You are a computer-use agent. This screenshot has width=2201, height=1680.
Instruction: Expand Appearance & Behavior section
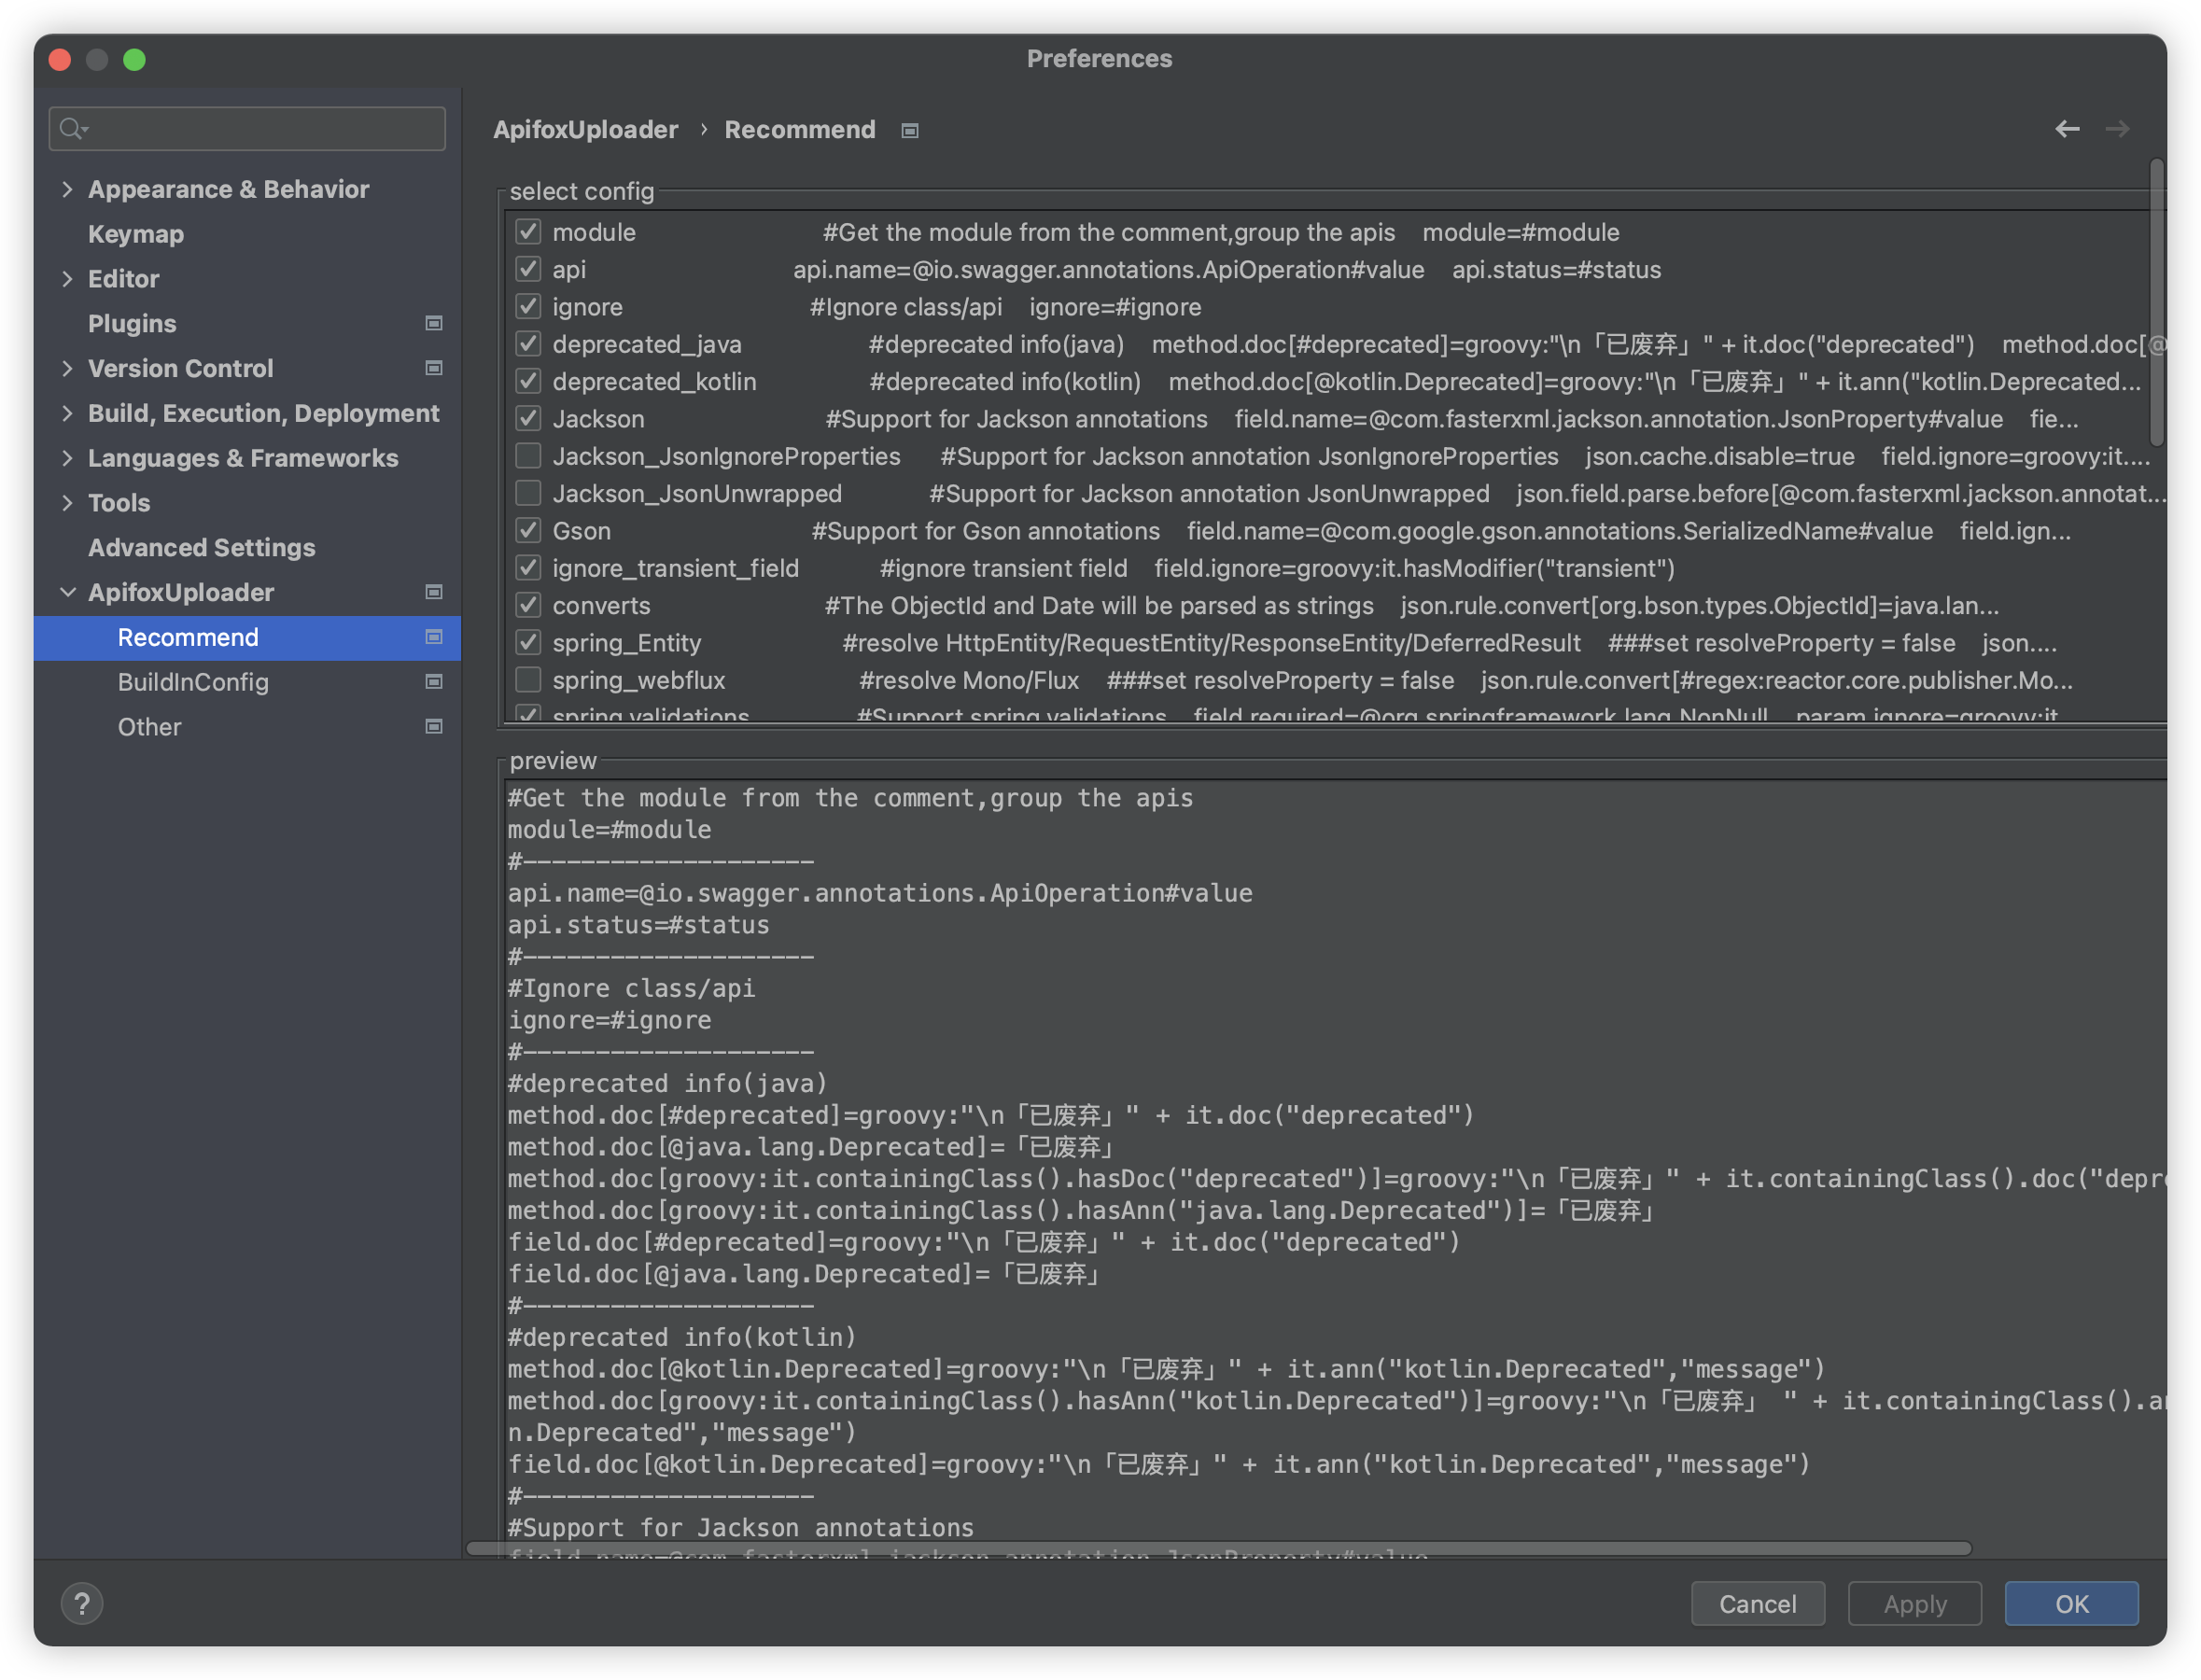tap(67, 189)
